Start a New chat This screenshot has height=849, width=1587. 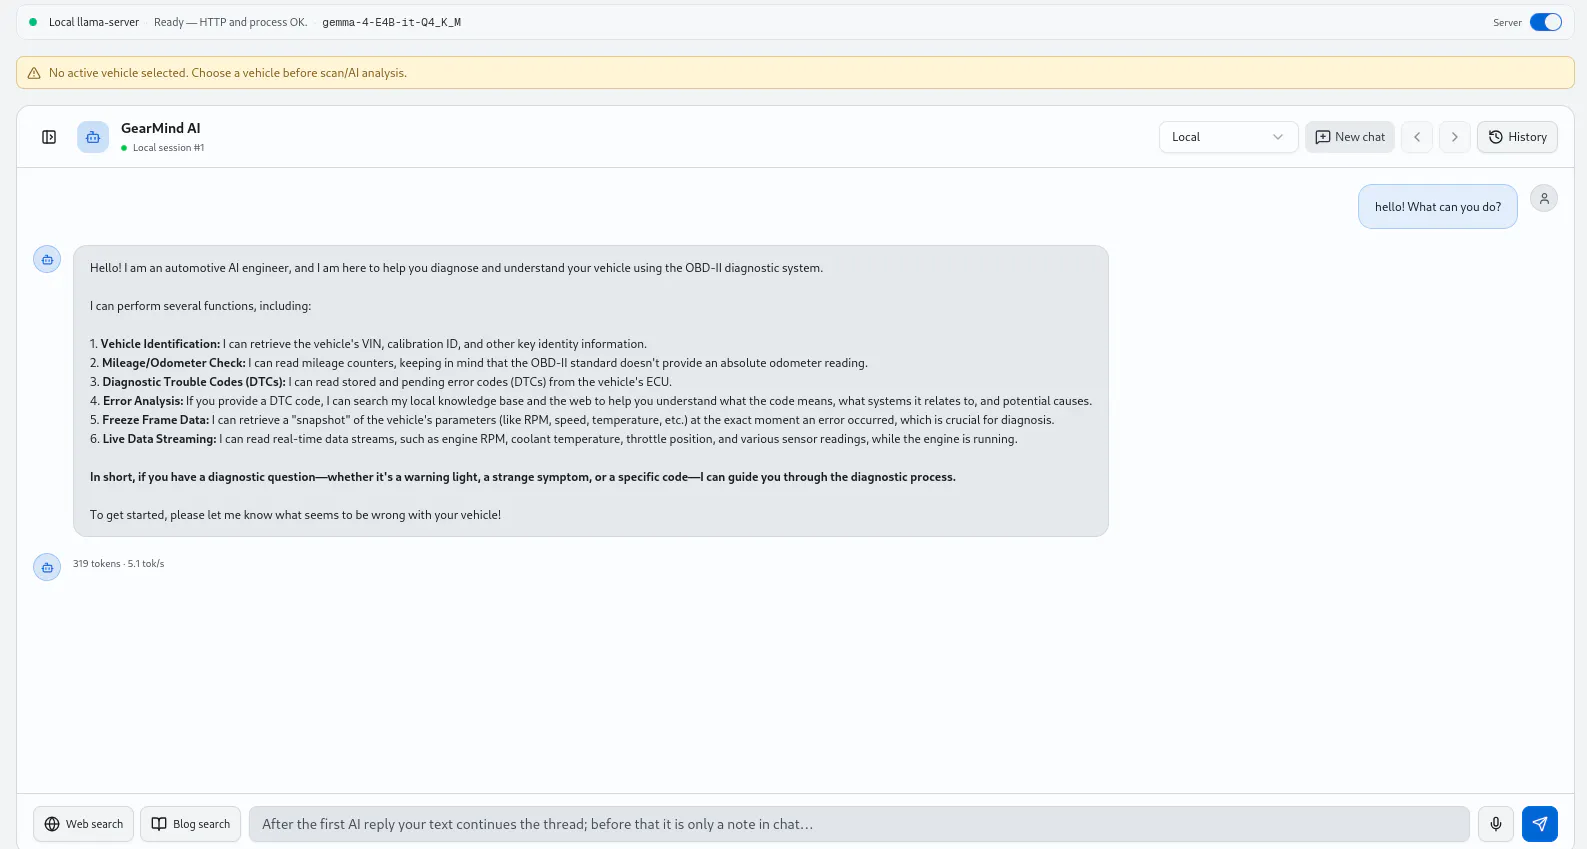tap(1350, 137)
